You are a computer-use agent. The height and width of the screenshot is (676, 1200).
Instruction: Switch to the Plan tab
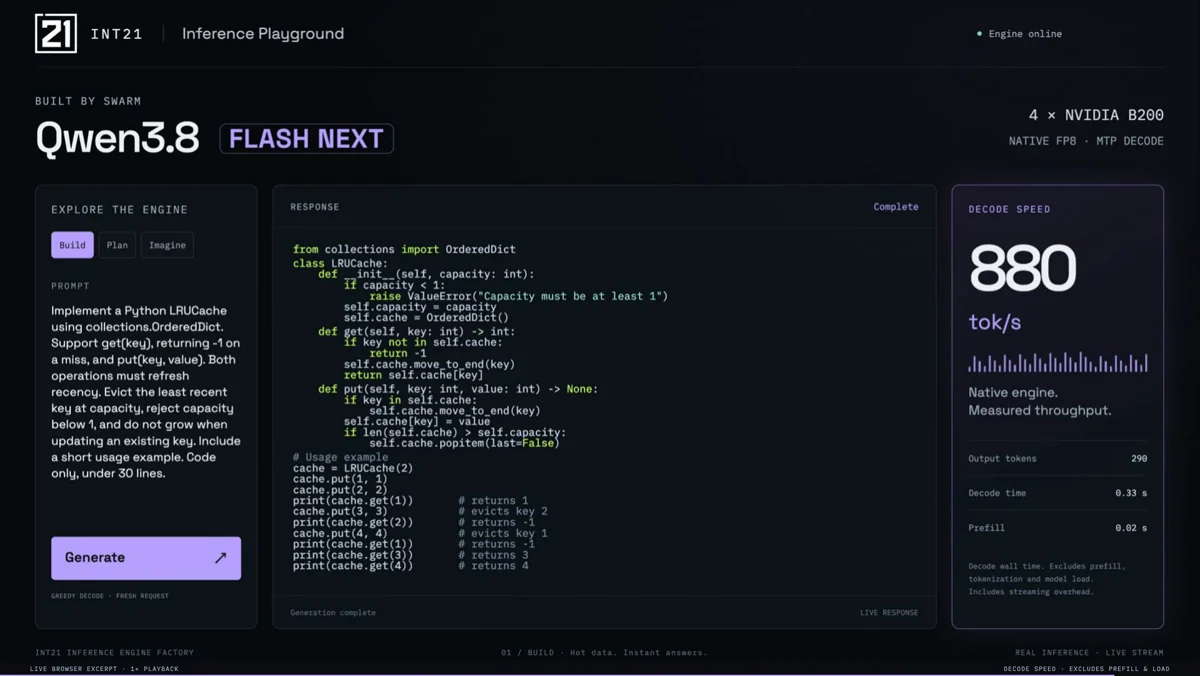click(117, 245)
